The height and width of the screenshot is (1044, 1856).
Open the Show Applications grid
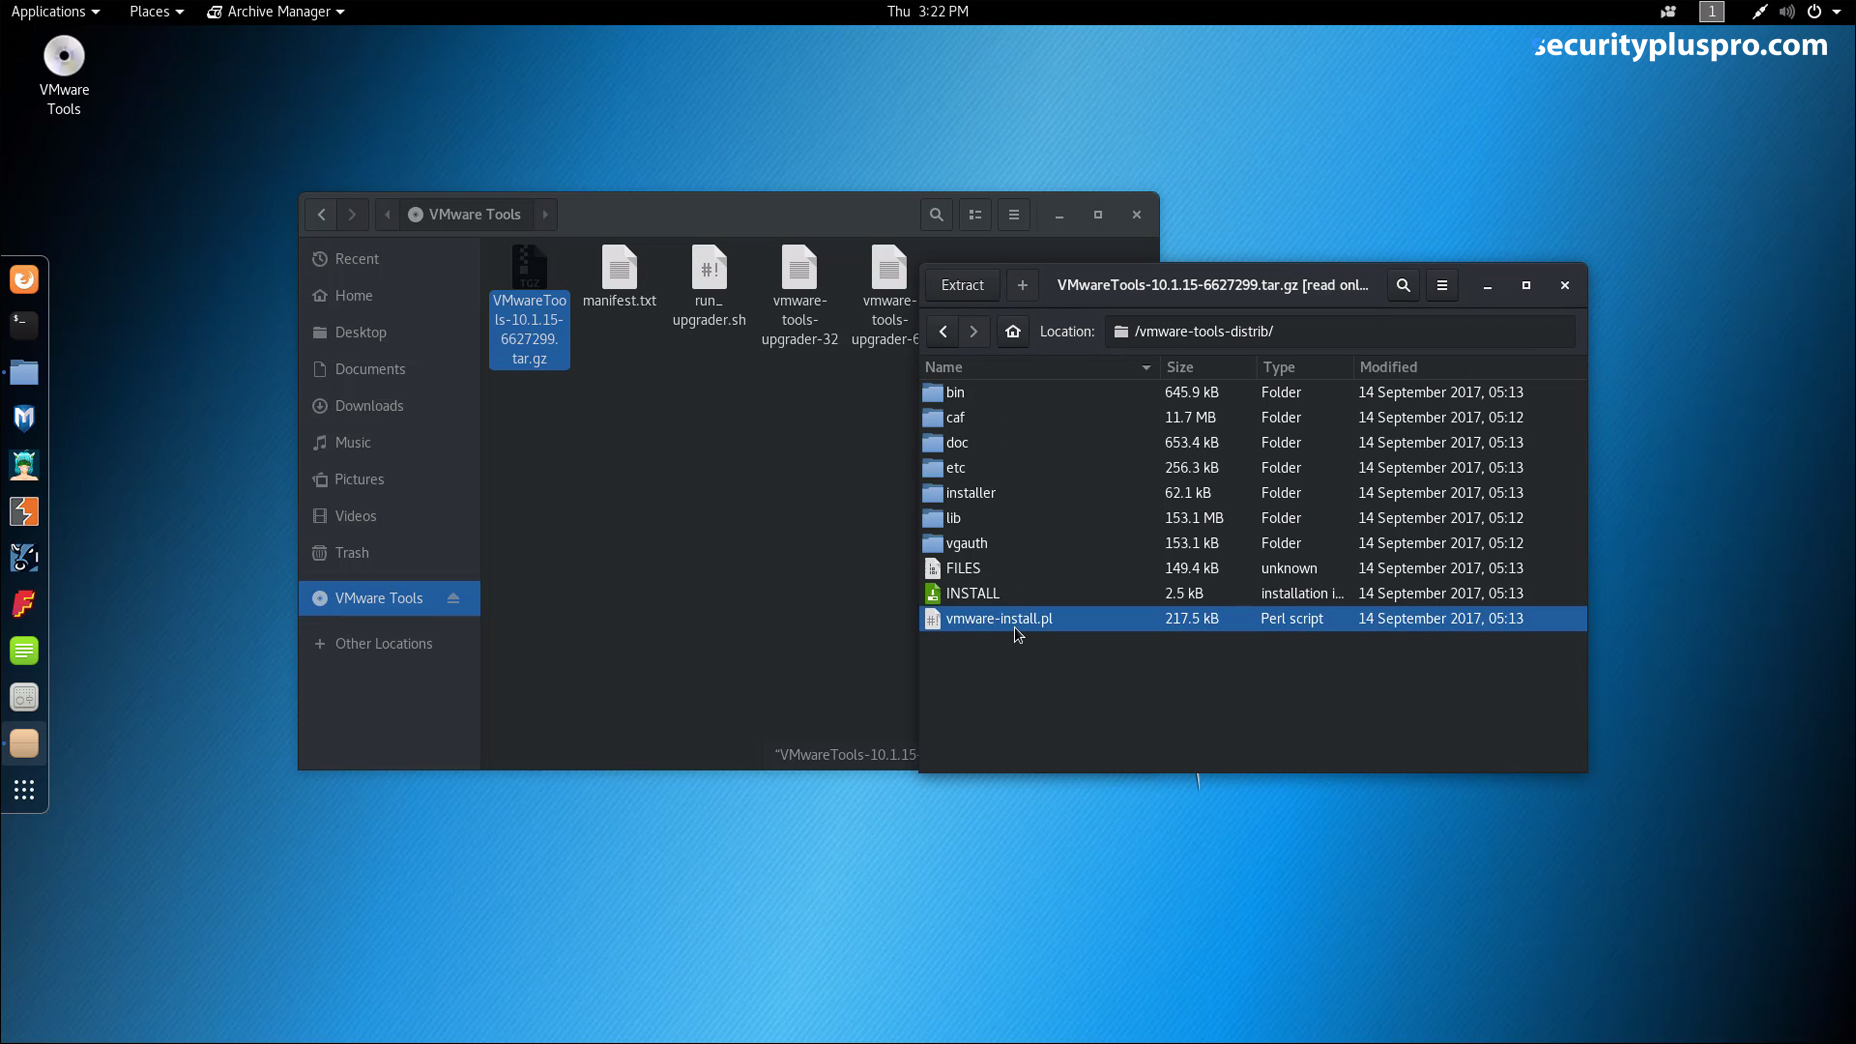(x=24, y=790)
